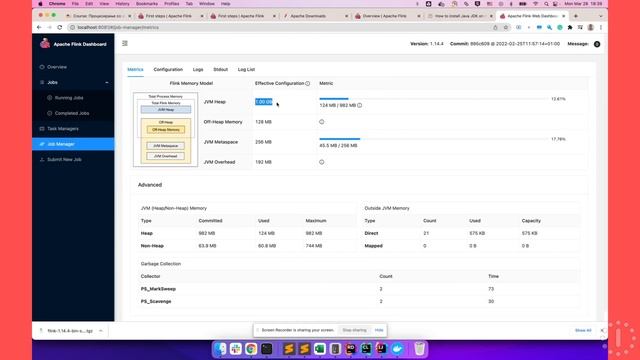Click the info icon beside 124 MB / 982 MB

click(360, 105)
